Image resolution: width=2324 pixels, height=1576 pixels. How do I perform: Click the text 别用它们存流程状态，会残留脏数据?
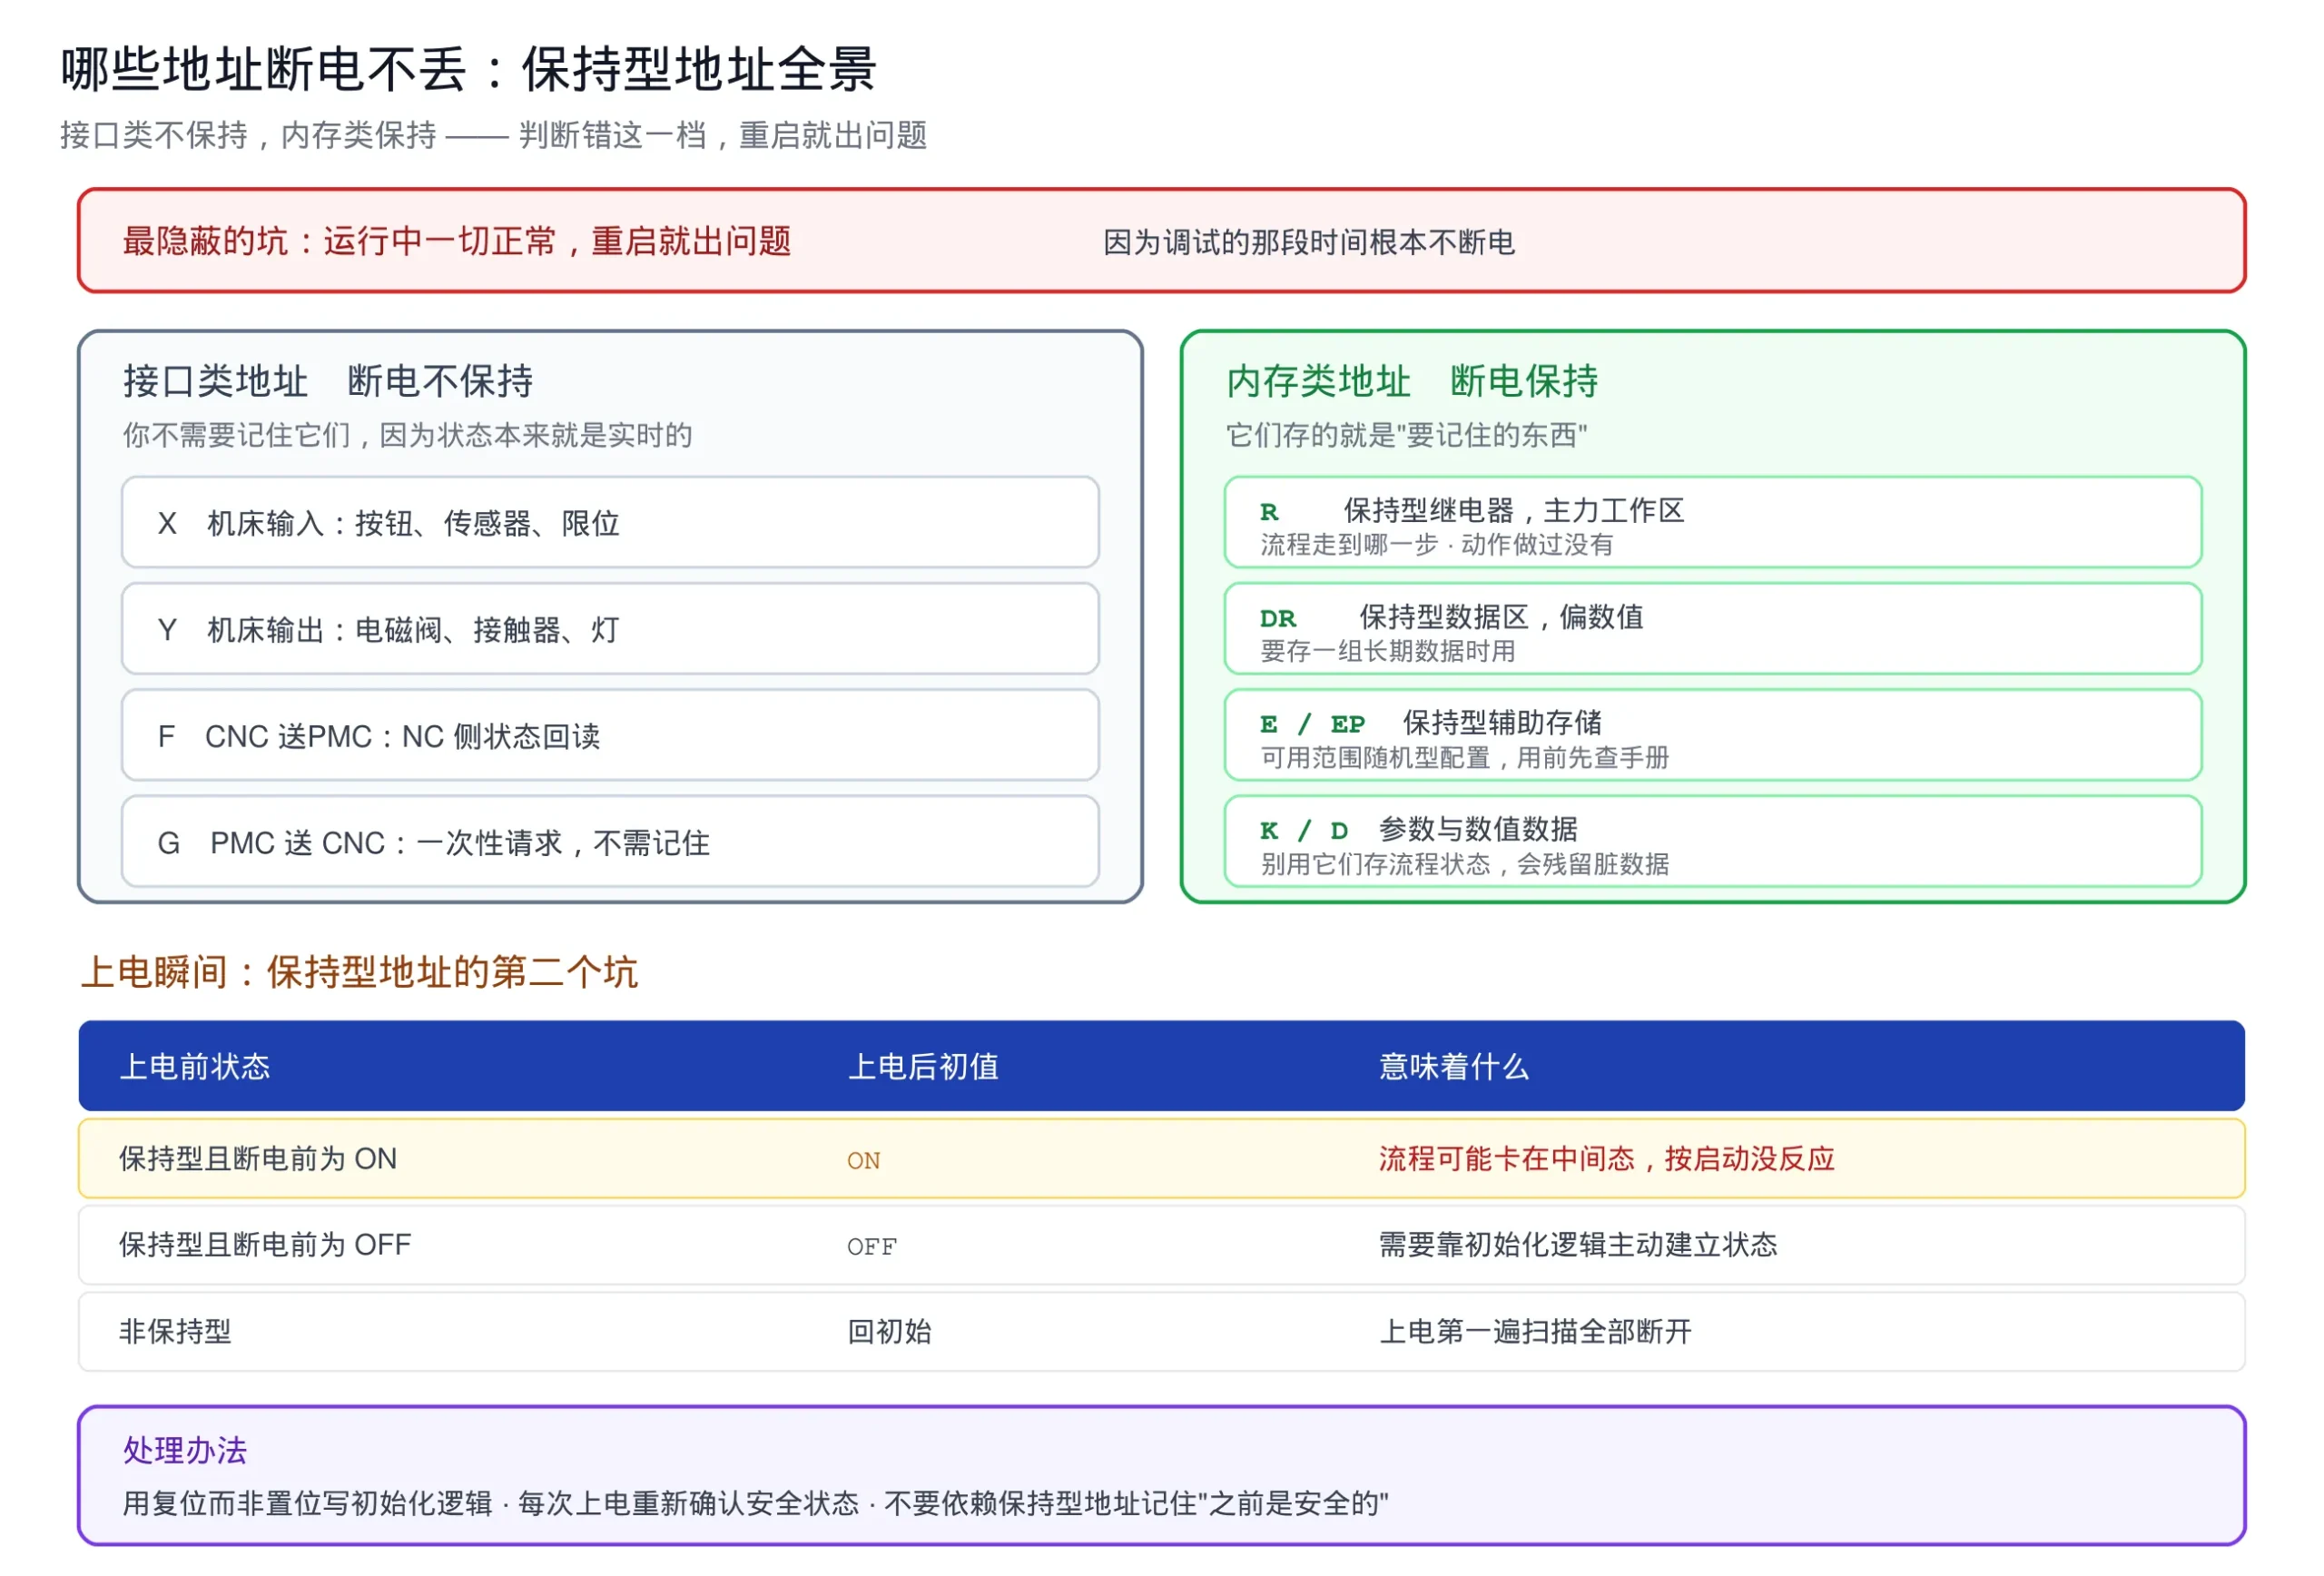pos(1465,864)
